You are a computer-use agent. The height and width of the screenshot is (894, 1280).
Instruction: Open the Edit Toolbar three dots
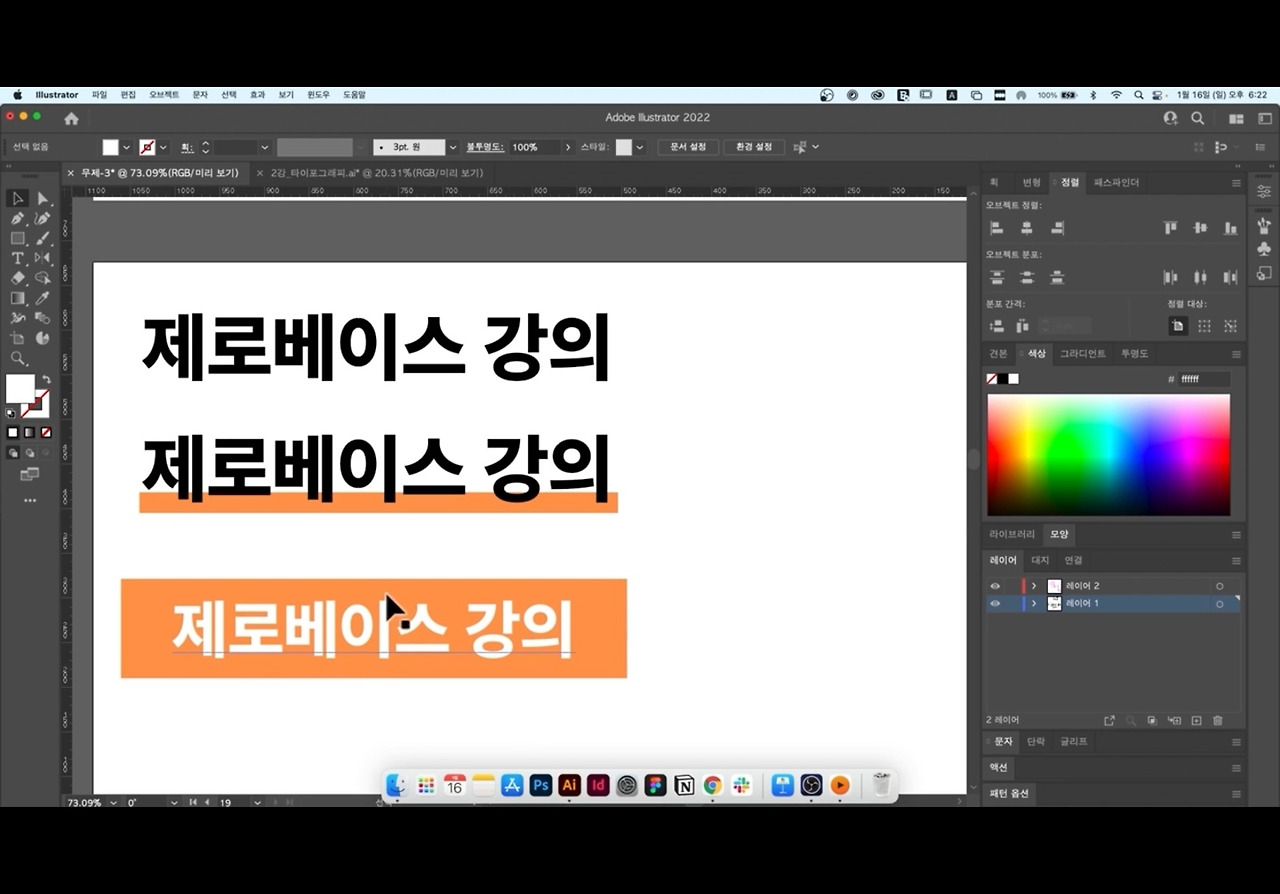coord(29,500)
